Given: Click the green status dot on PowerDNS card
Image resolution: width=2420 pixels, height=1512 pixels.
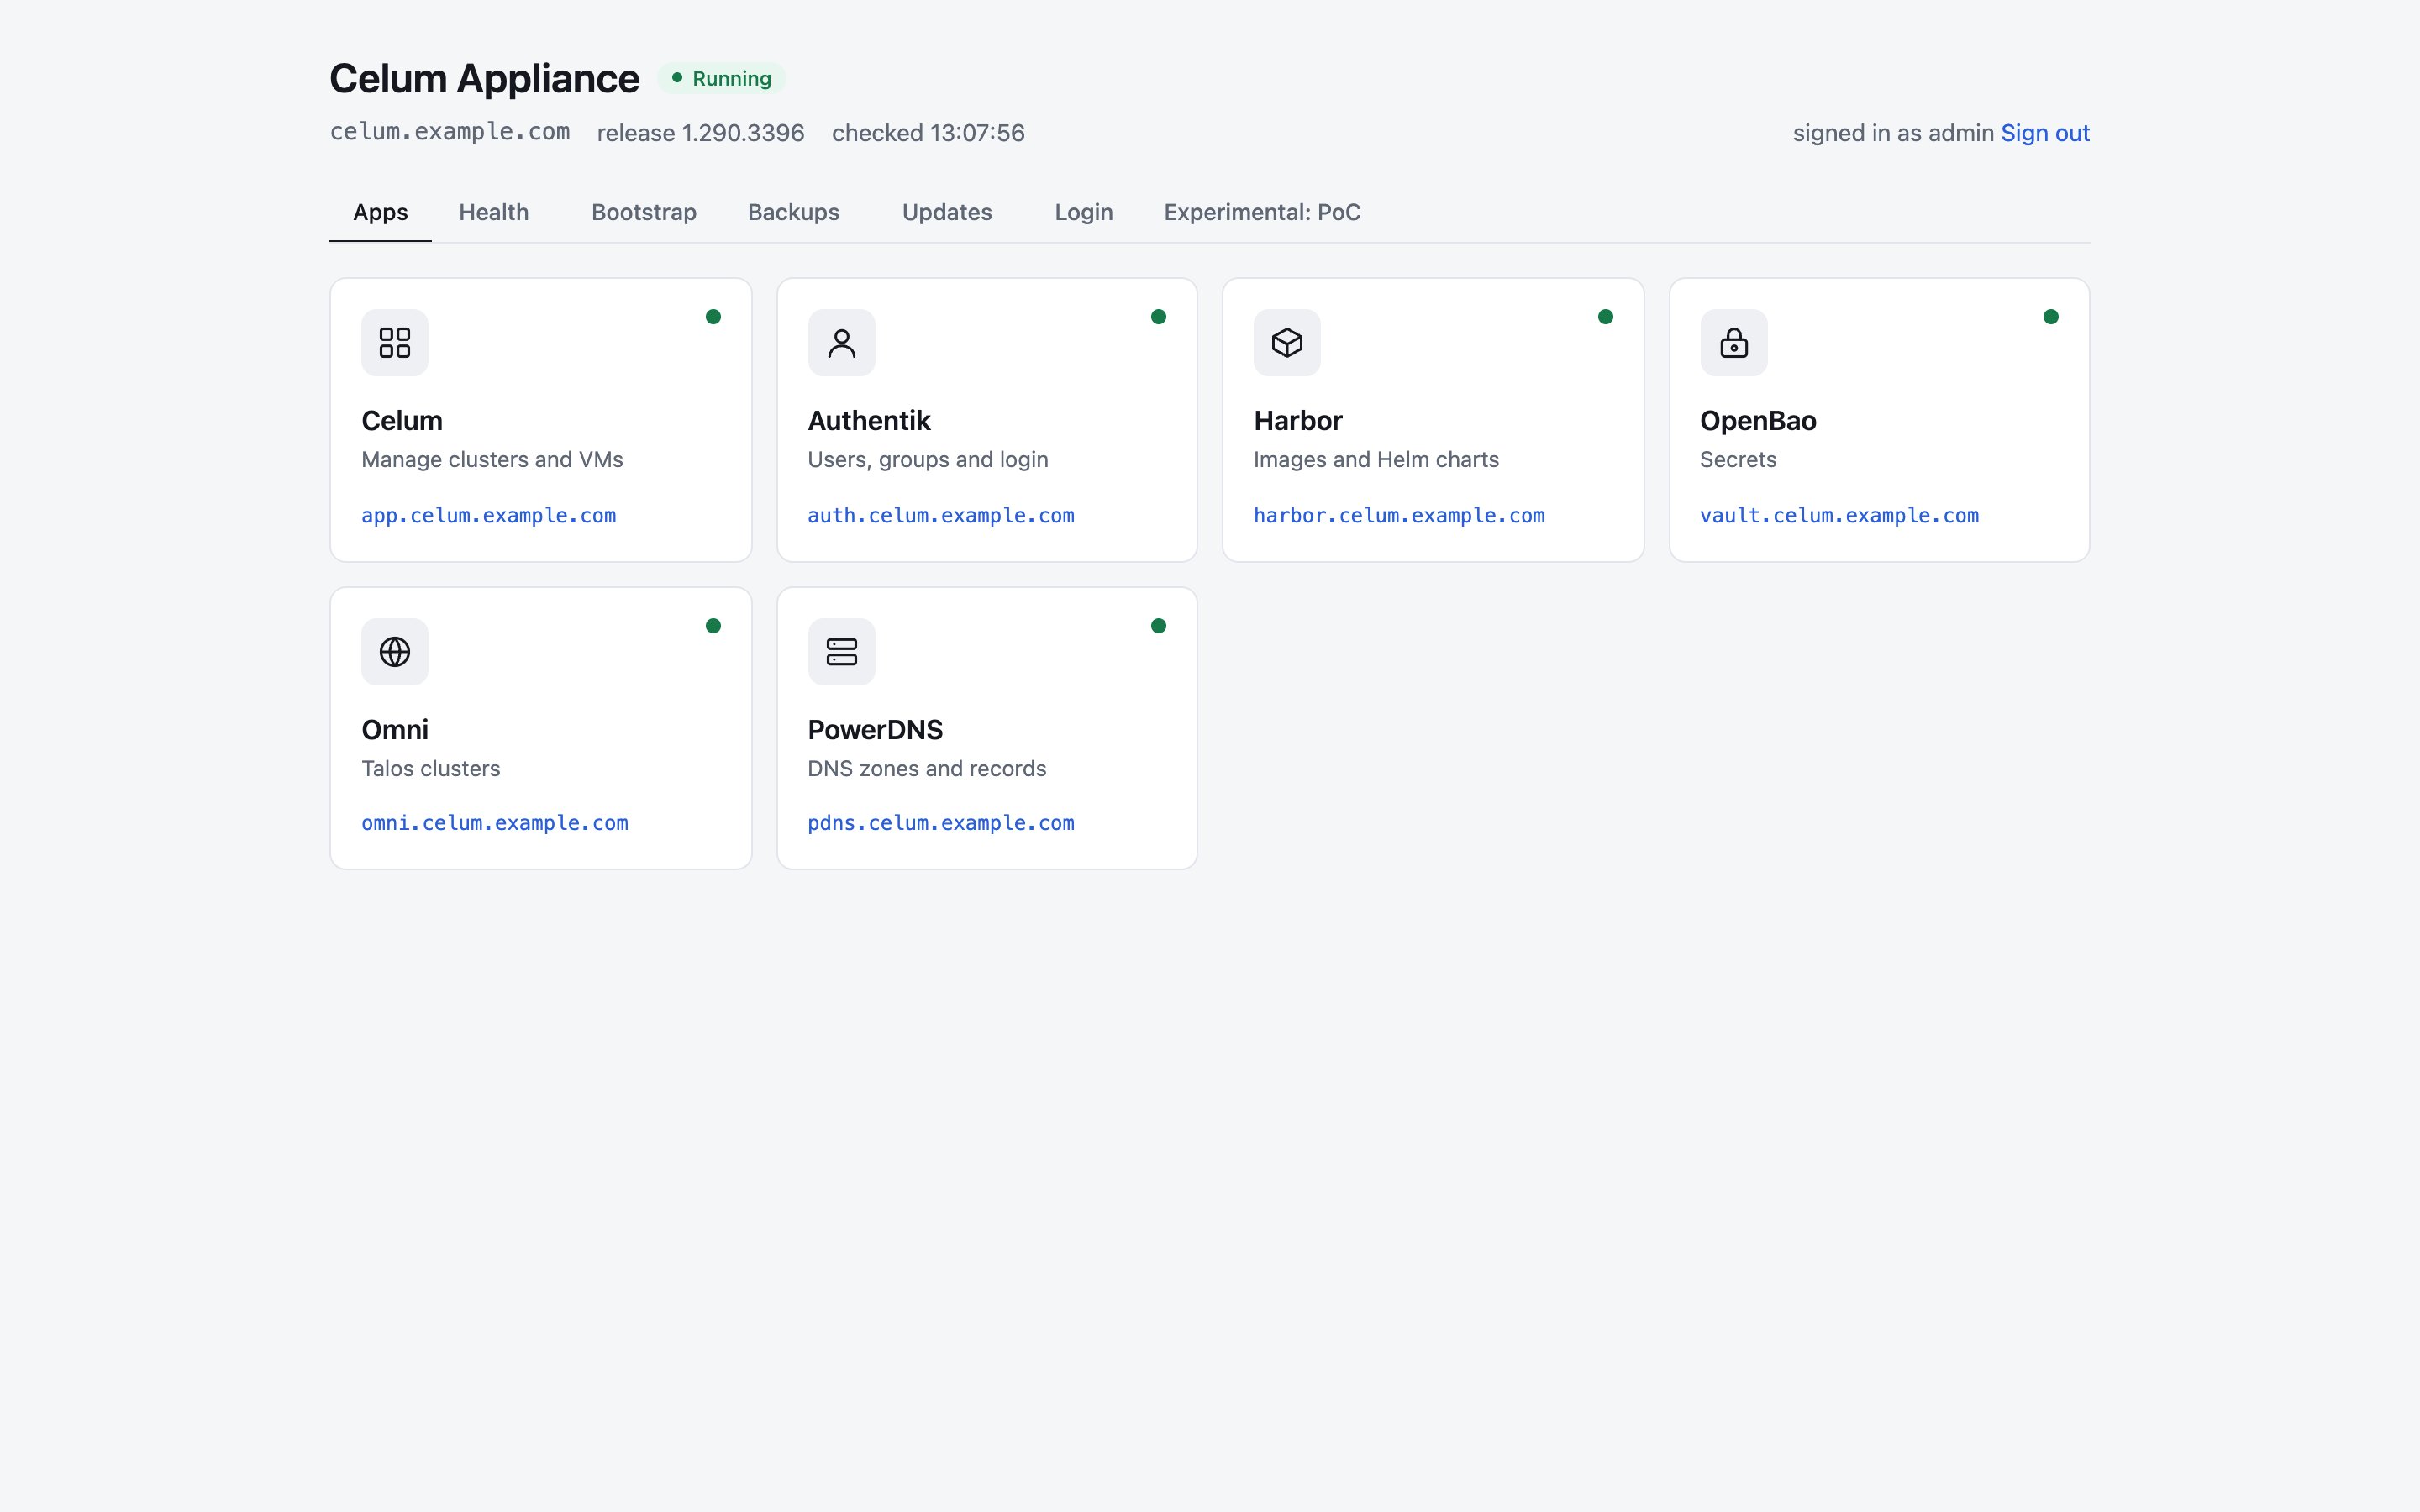Looking at the screenshot, I should point(1159,626).
